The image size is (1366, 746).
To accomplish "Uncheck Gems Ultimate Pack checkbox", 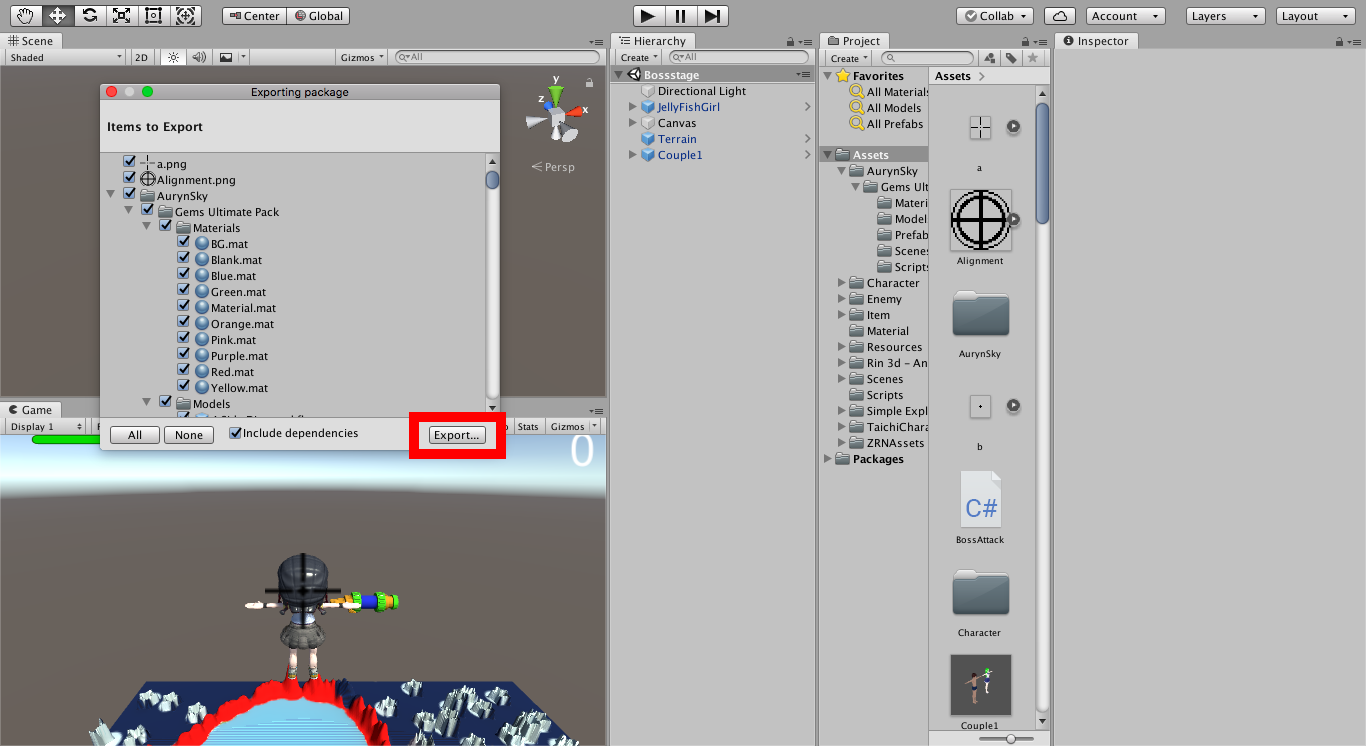I will point(147,209).
